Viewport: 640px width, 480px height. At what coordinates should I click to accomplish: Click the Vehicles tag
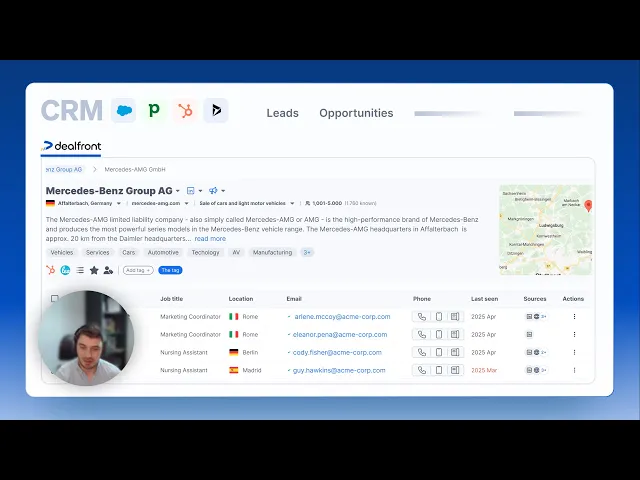point(62,253)
